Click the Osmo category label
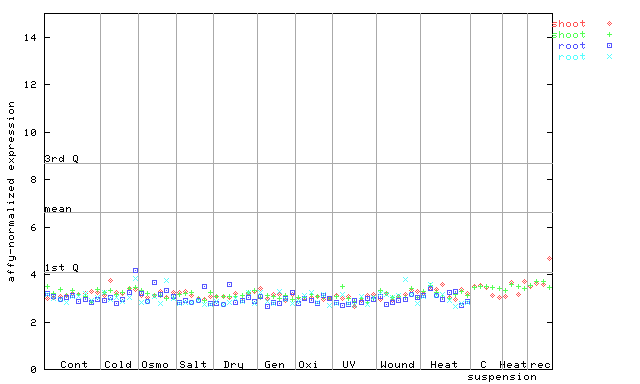The width and height of the screenshot is (640, 384). click(155, 364)
